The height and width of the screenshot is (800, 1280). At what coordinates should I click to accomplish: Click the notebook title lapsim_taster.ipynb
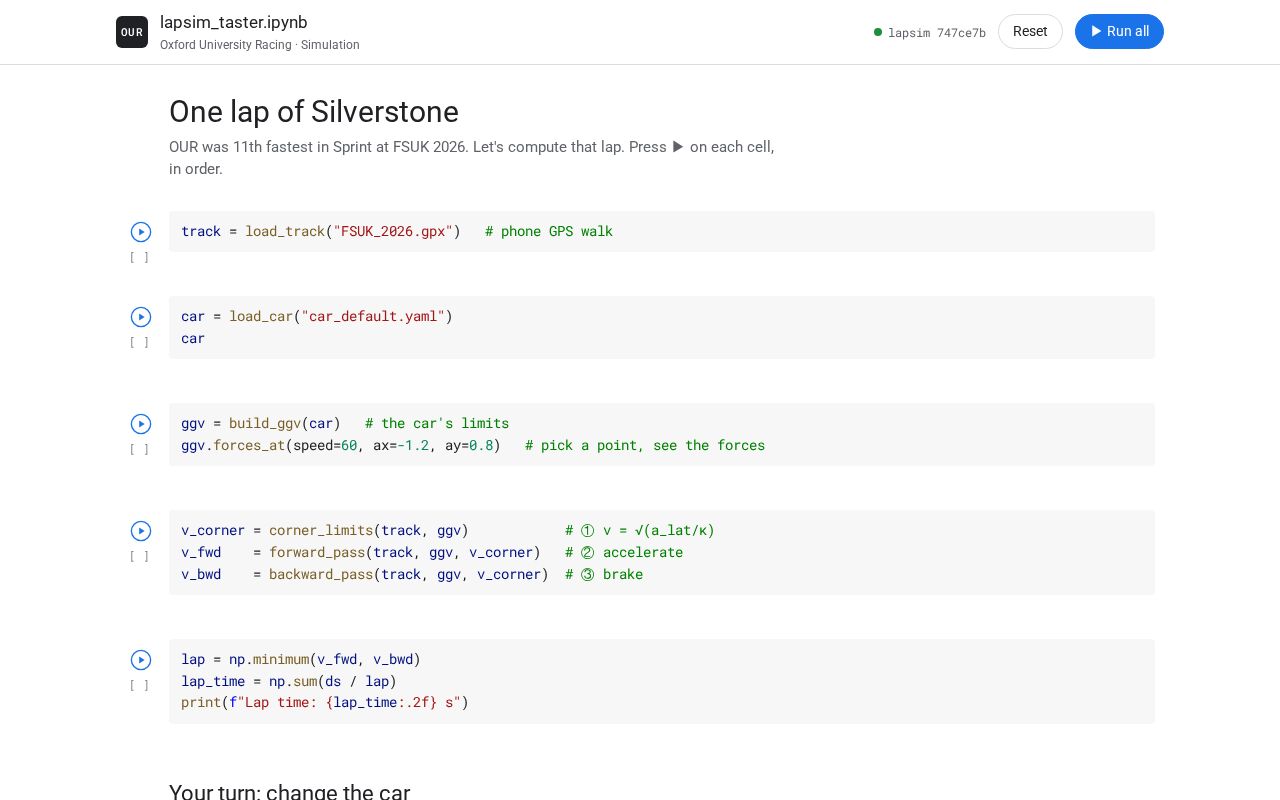(x=234, y=22)
